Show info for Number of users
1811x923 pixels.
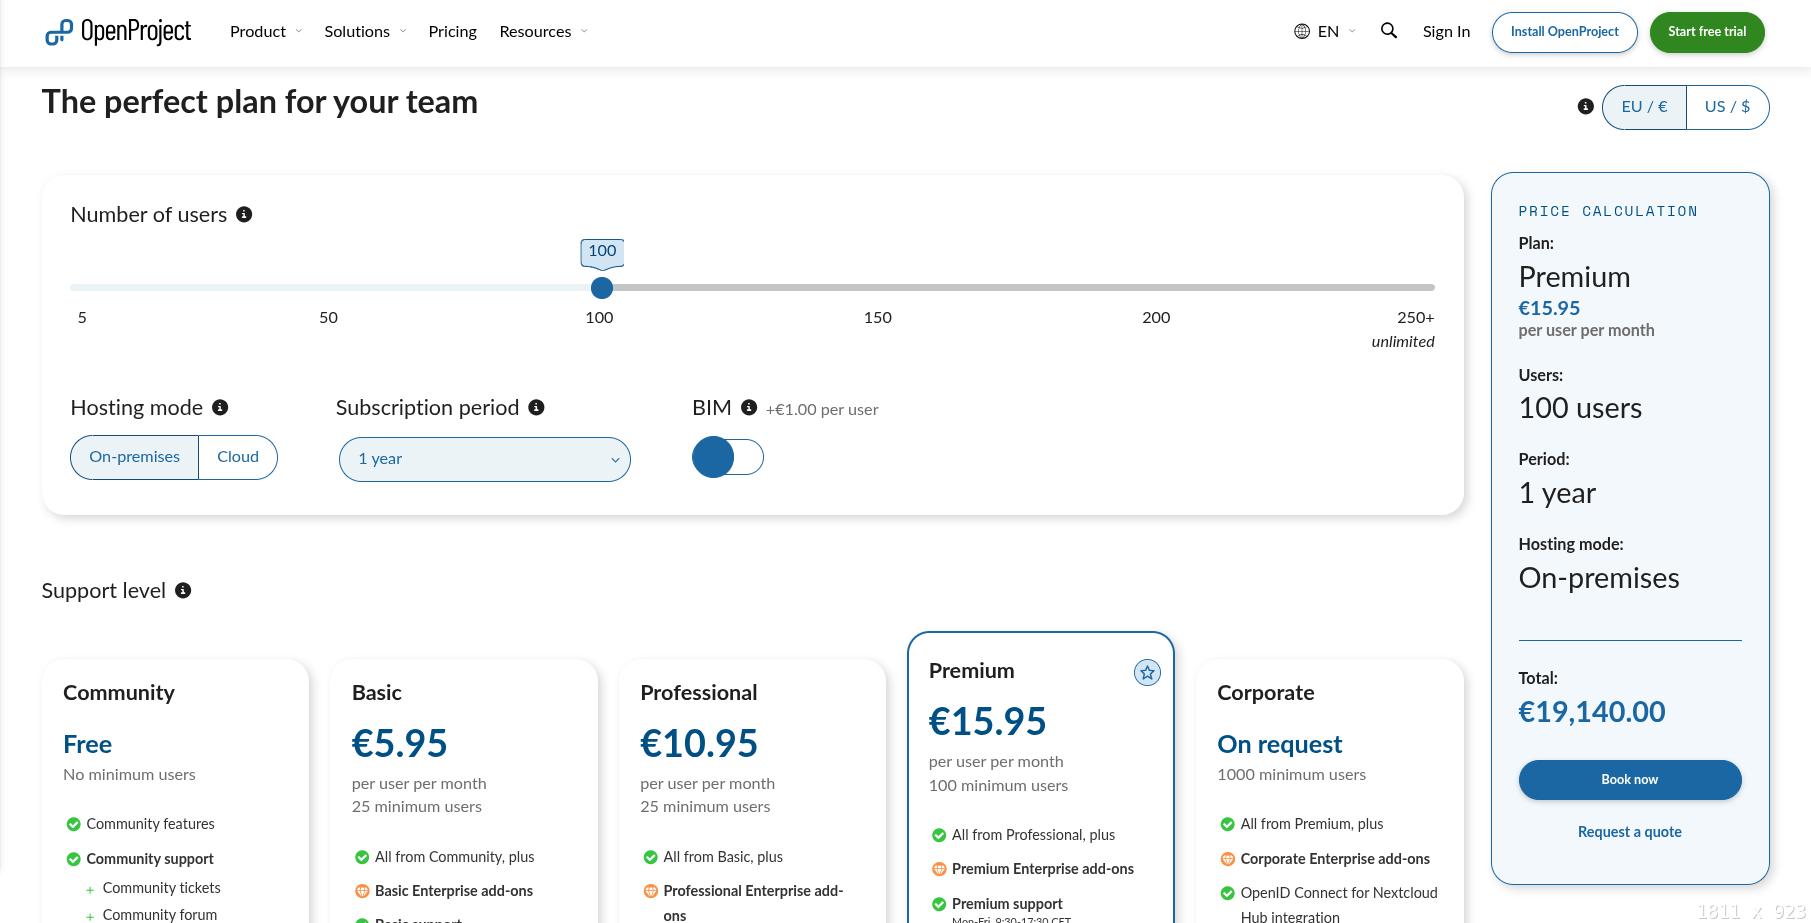[x=244, y=215]
